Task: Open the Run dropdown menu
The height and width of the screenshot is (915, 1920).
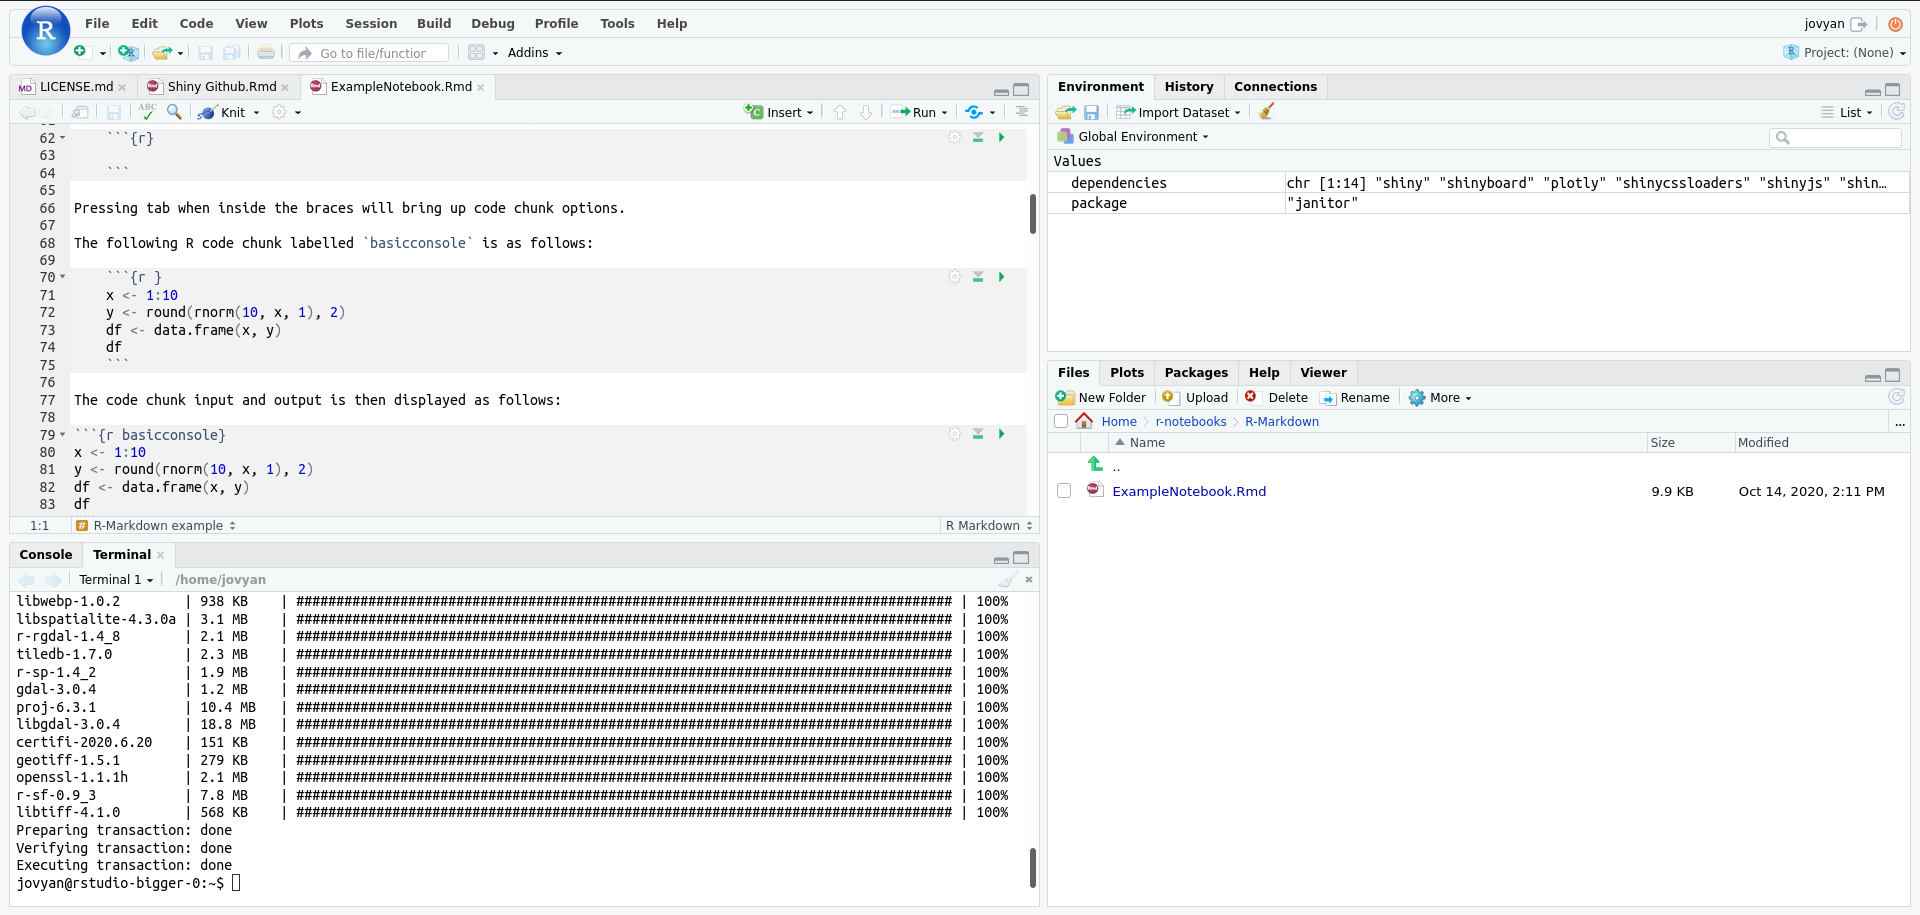Action: coord(944,112)
